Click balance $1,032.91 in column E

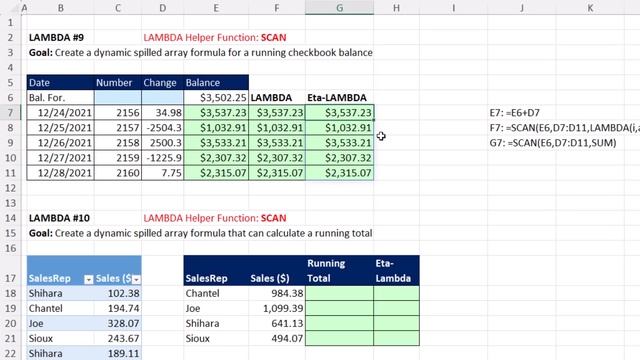click(x=216, y=128)
